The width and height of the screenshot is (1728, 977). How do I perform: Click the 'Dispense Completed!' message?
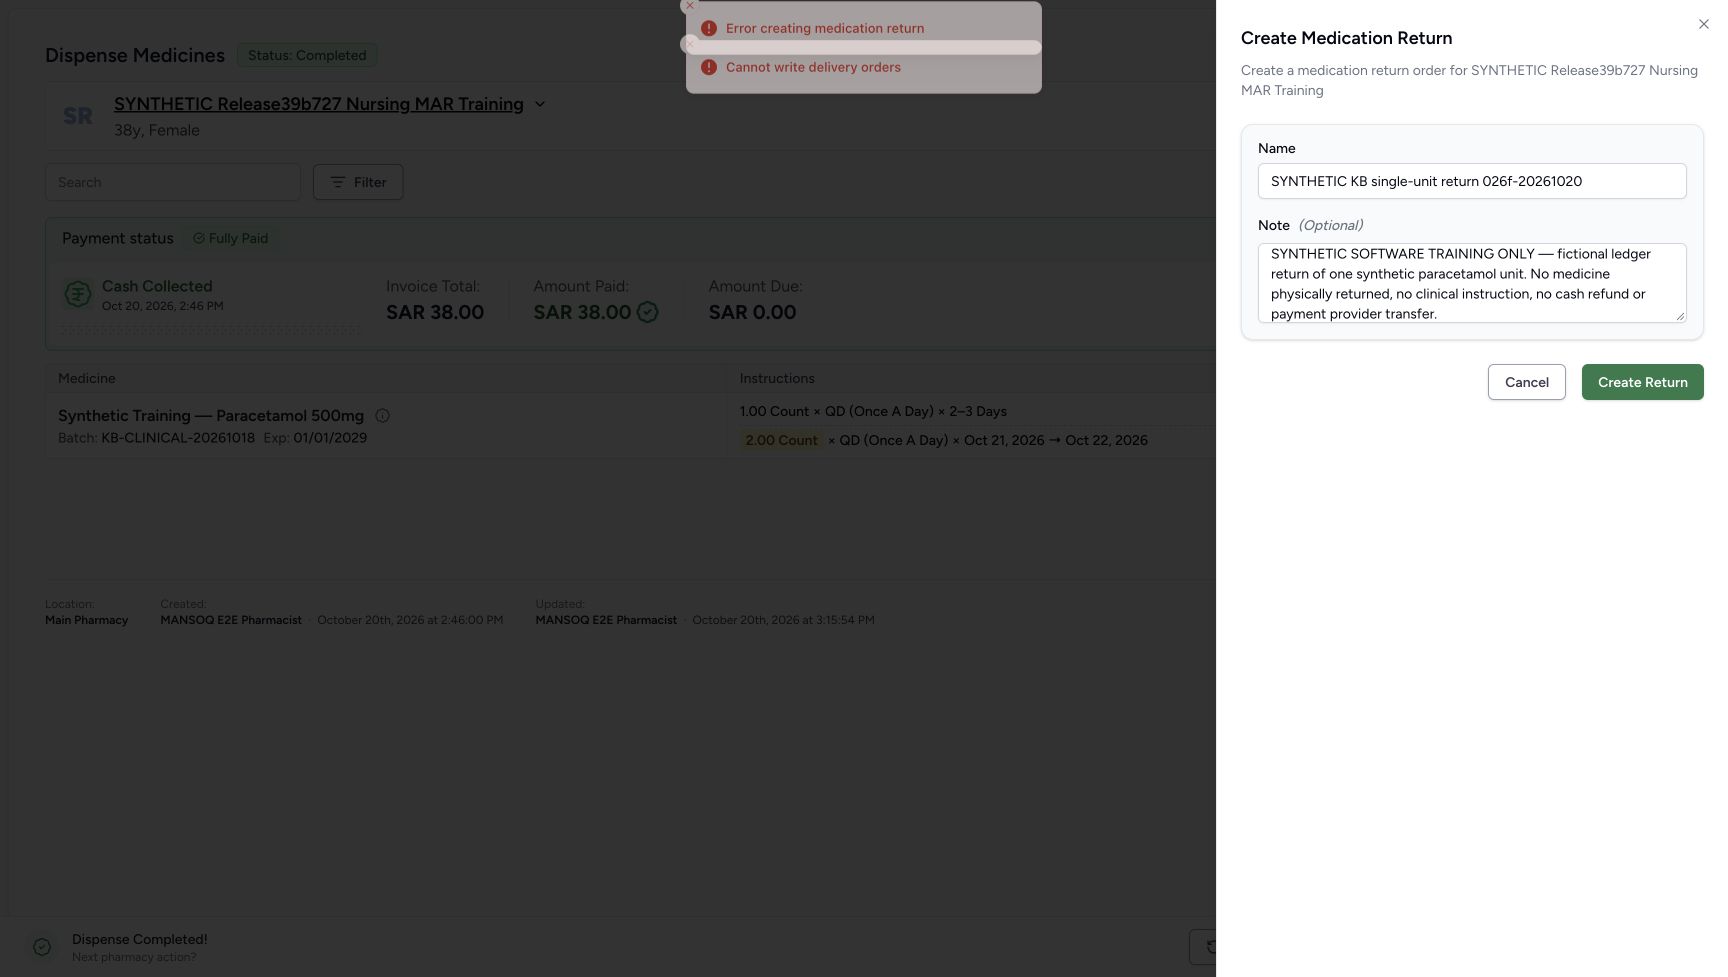140,939
